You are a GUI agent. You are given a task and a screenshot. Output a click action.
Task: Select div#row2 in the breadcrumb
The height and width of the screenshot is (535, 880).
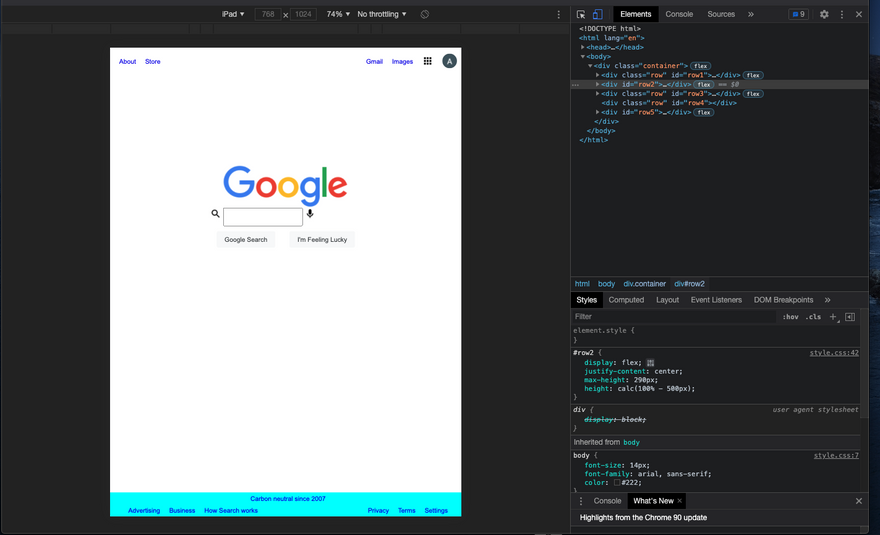[x=689, y=284]
